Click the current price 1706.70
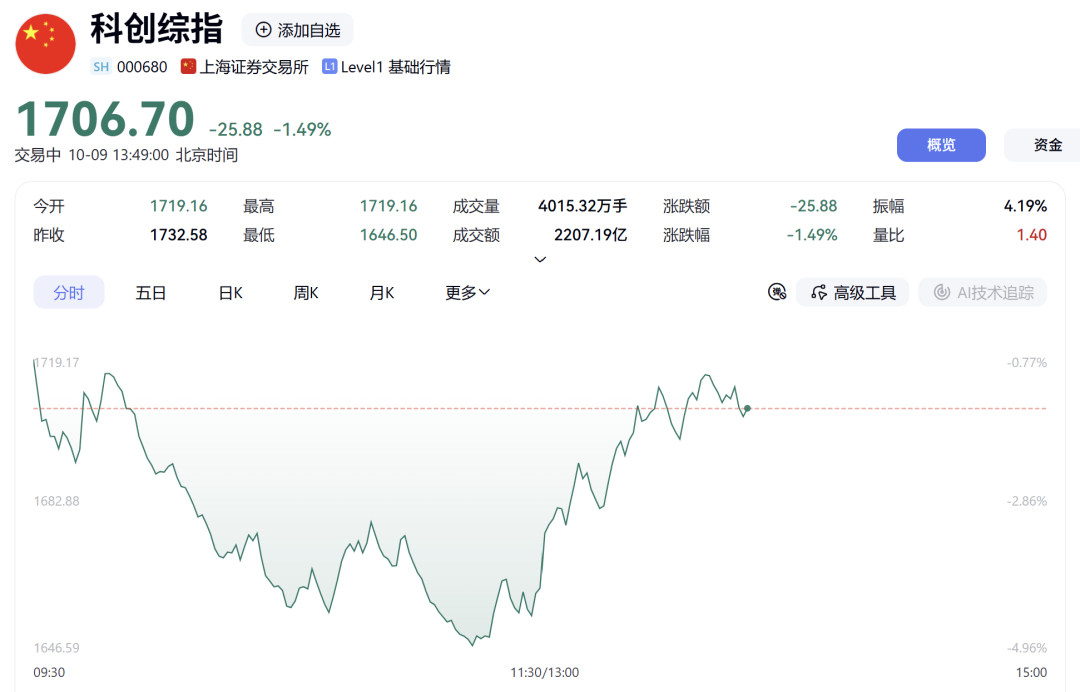 105,119
